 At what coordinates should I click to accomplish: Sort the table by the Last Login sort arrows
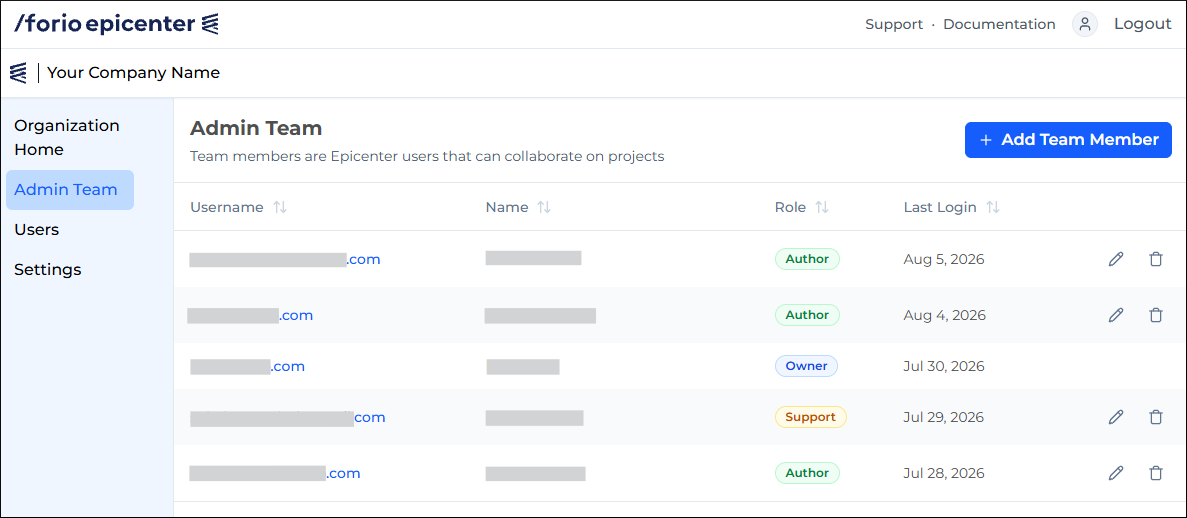(x=993, y=208)
